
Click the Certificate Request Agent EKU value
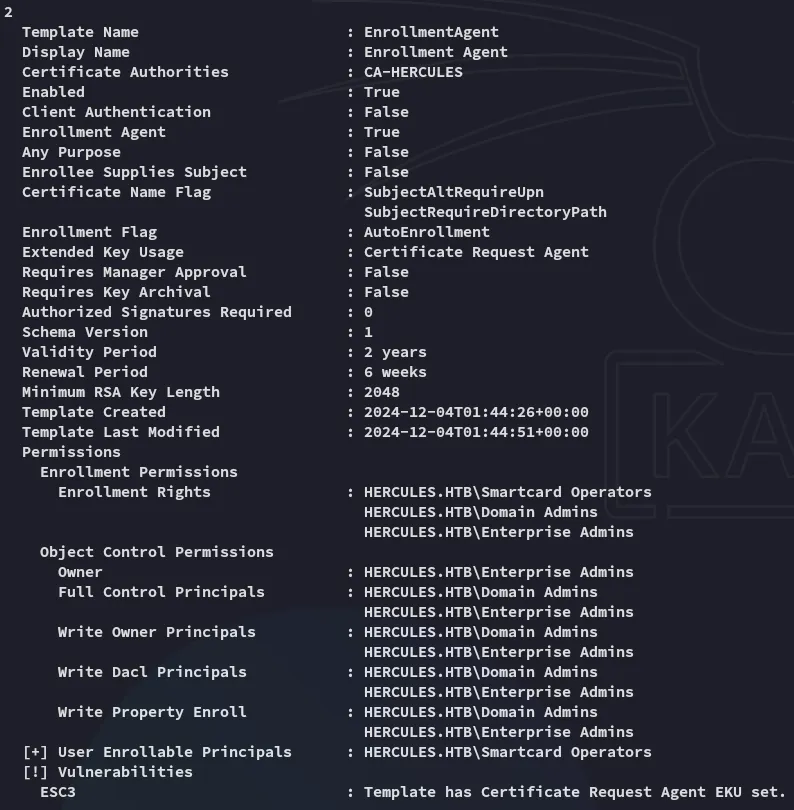pos(476,252)
